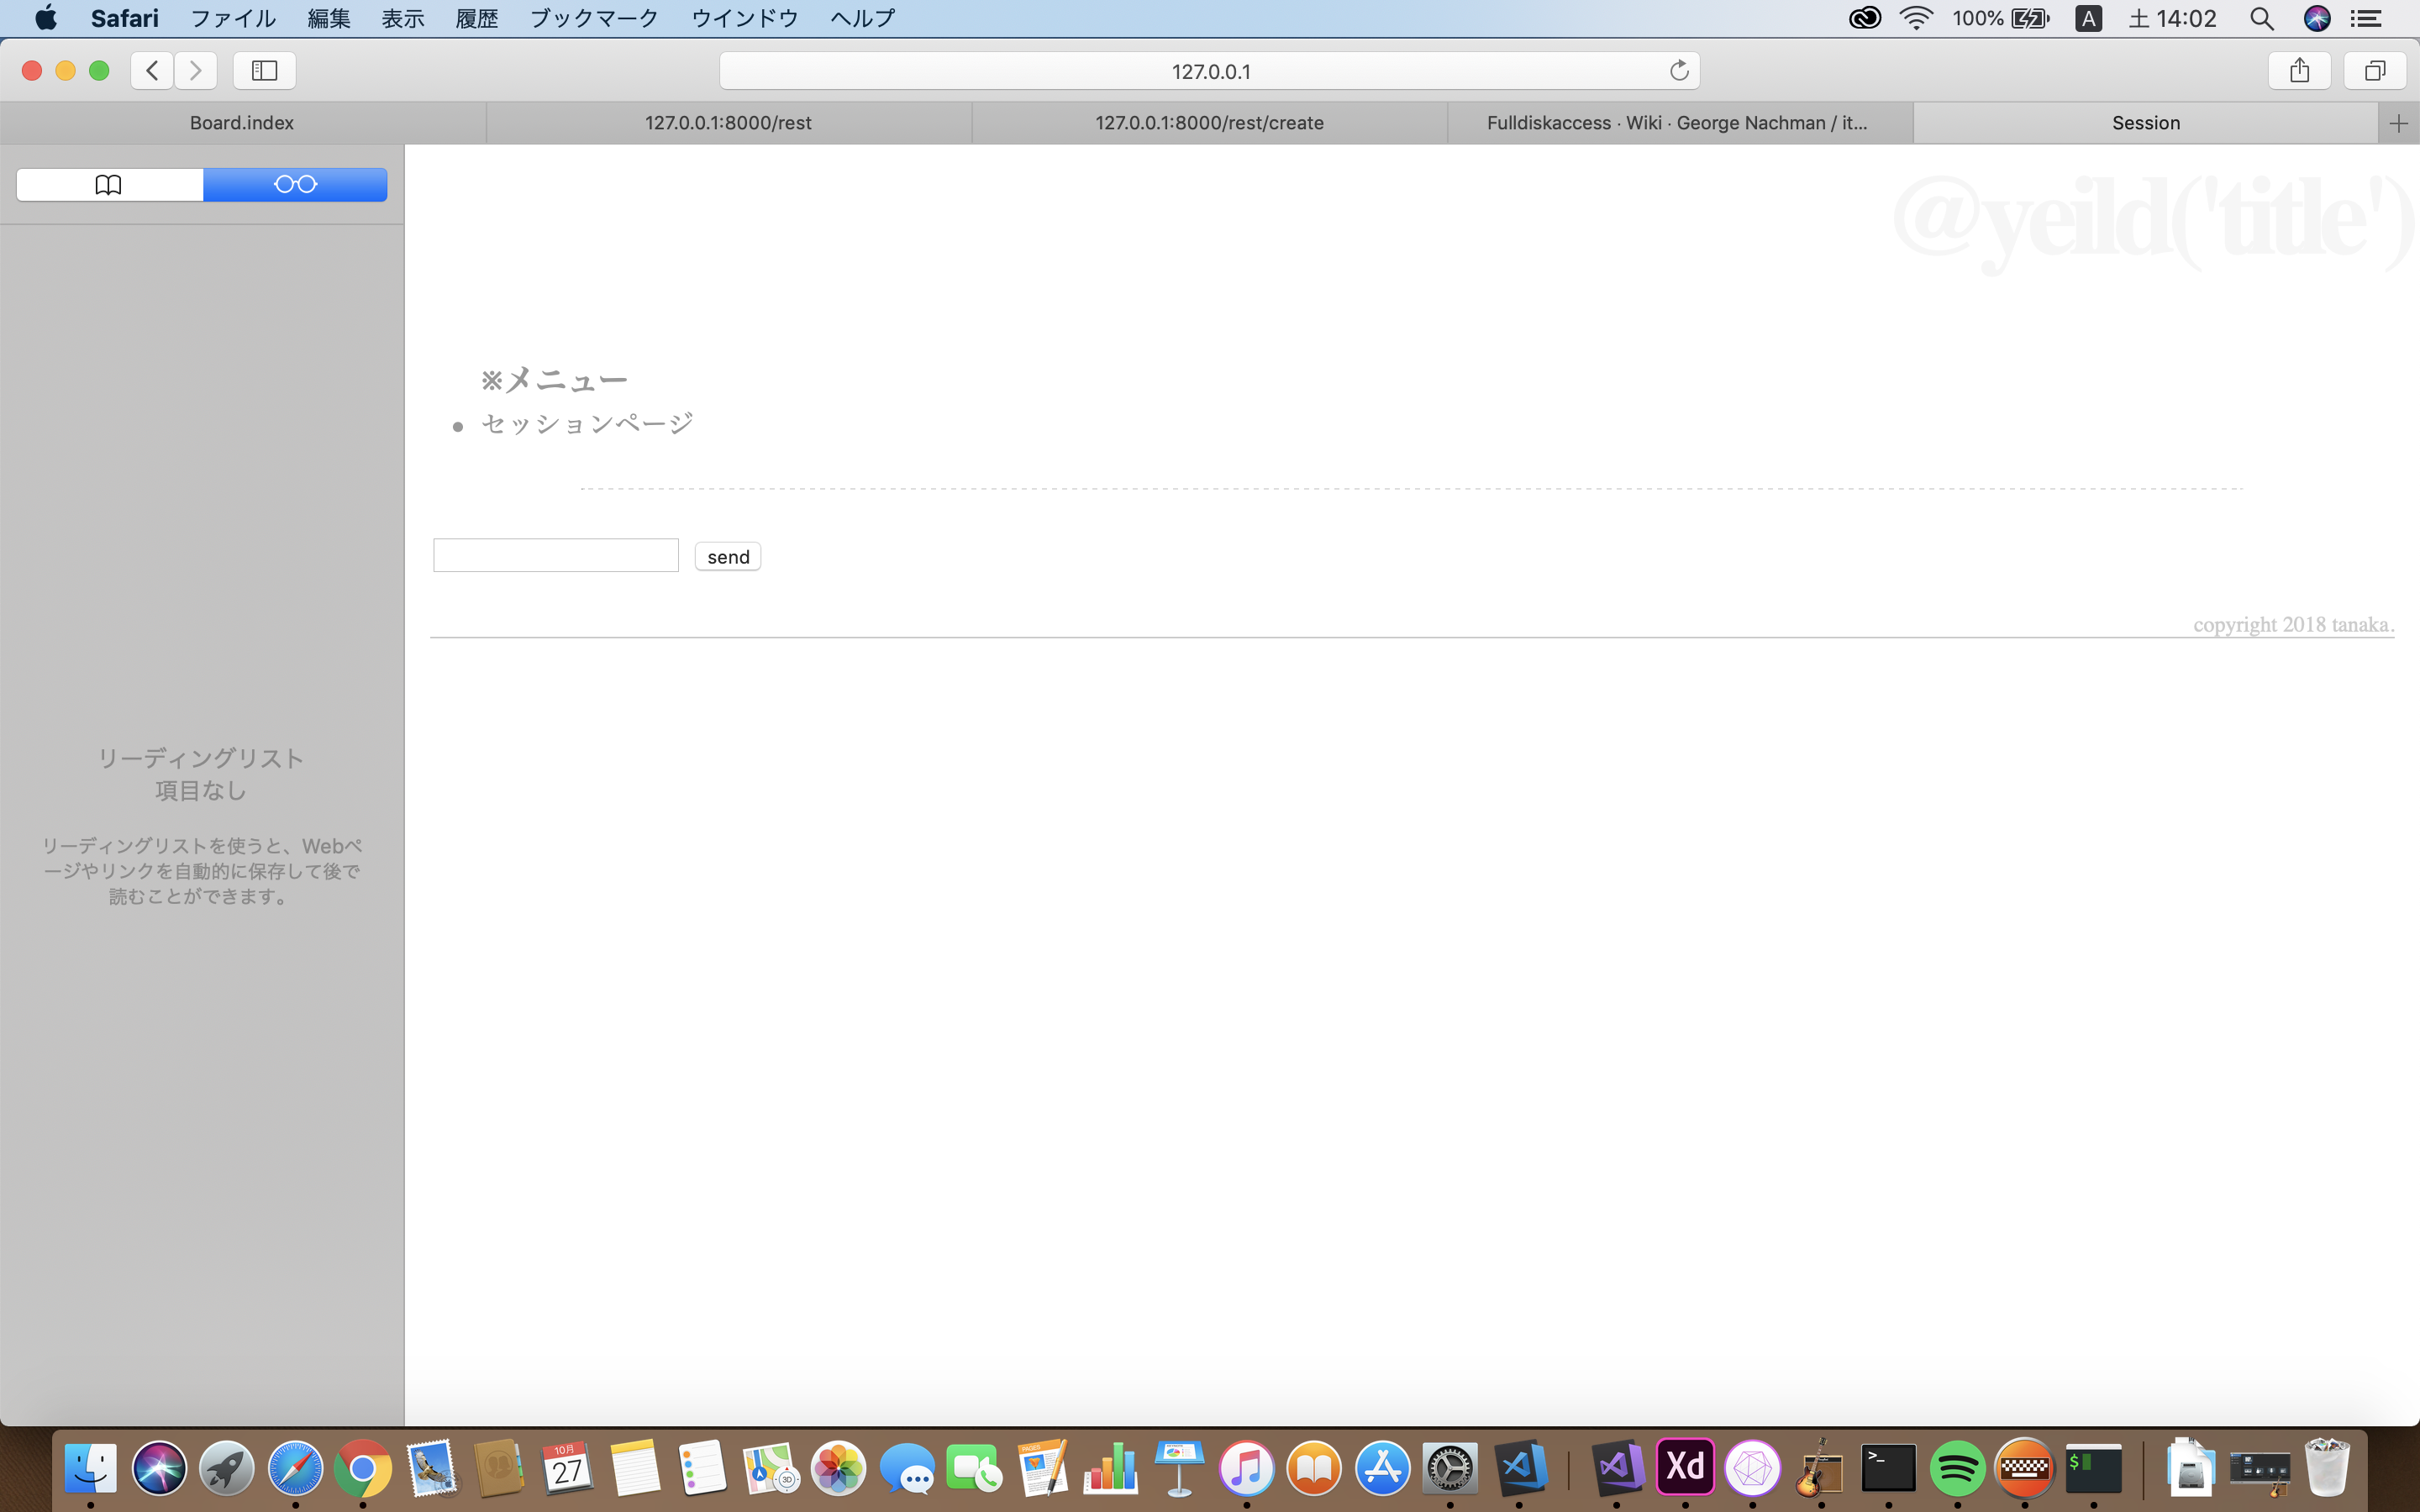
Task: Open the ヘルプ menu
Action: click(x=863, y=18)
